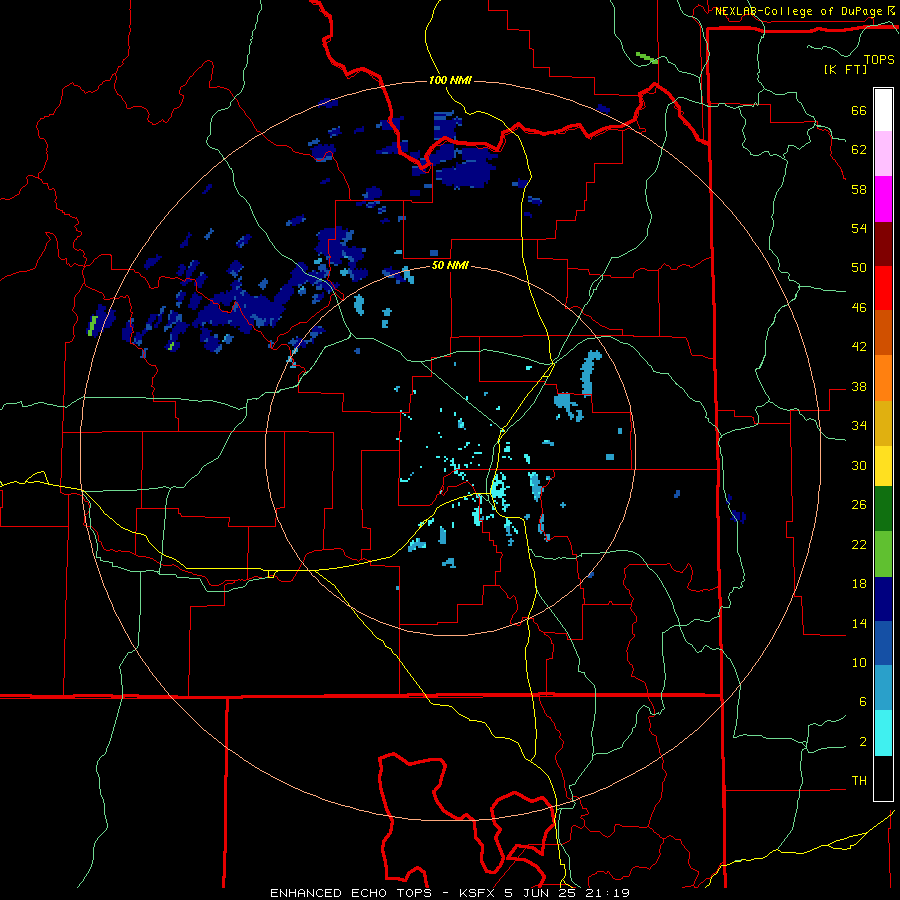Click the legend value 58
The height and width of the screenshot is (900, 900).
pyautogui.click(x=859, y=189)
